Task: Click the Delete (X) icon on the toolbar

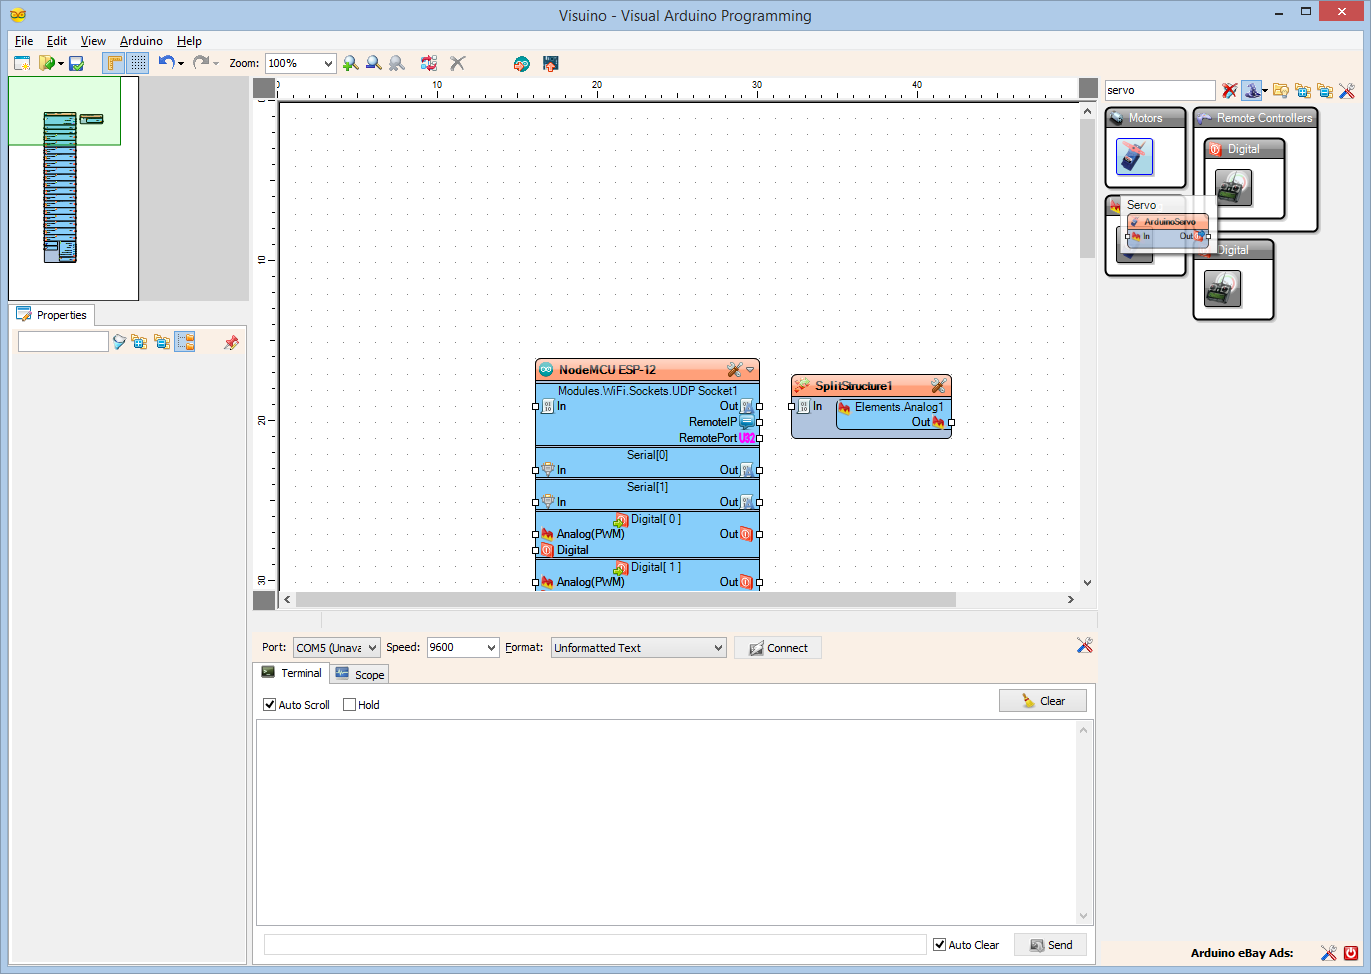Action: tap(457, 63)
